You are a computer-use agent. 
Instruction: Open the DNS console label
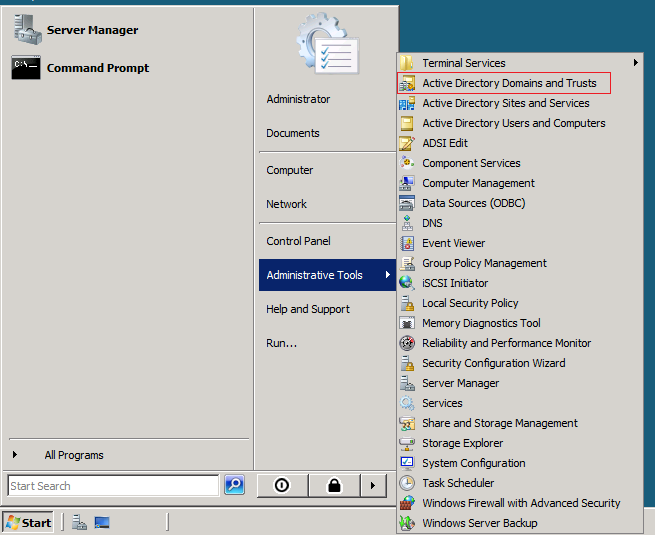click(x=432, y=223)
